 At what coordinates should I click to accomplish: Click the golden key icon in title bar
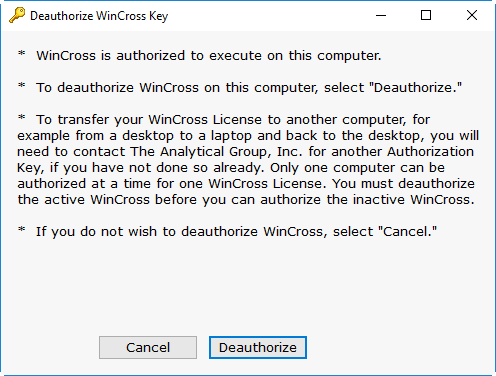point(17,15)
